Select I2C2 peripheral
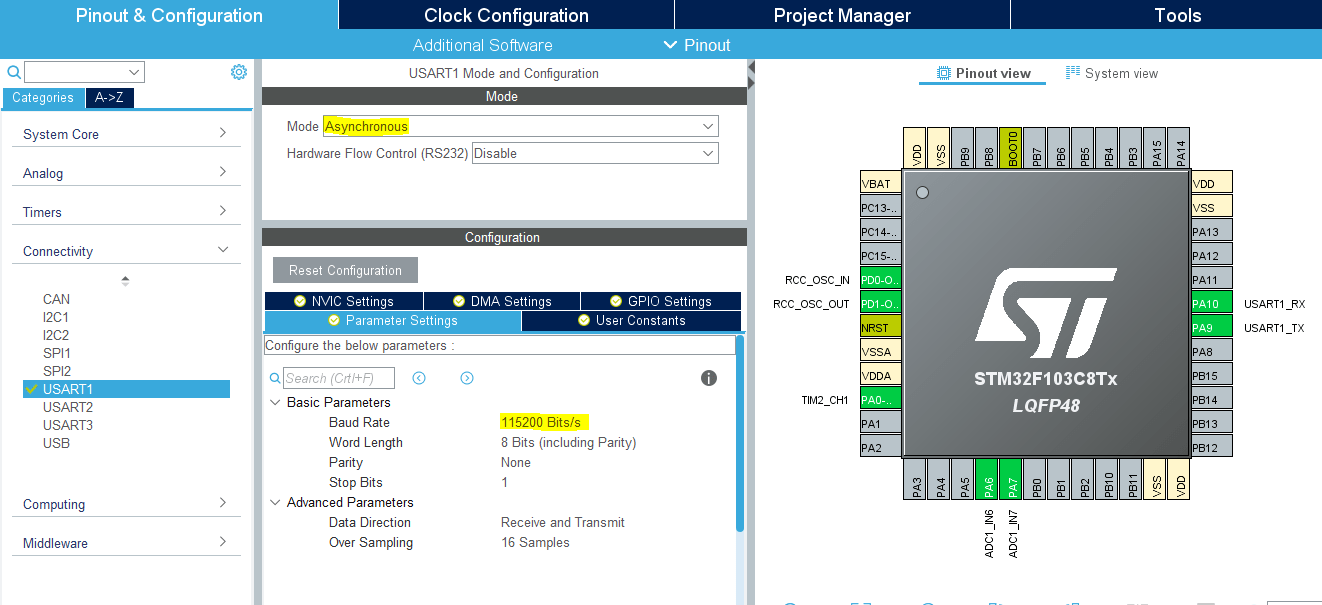 click(56, 335)
